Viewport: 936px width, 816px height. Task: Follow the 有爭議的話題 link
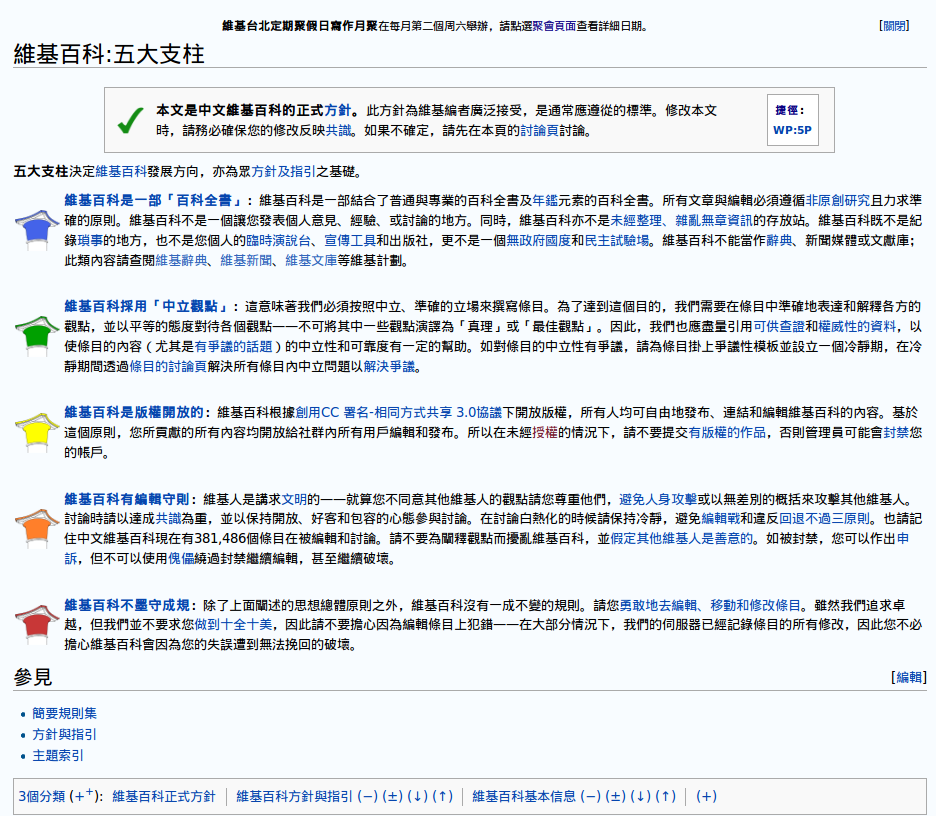pyautogui.click(x=233, y=346)
